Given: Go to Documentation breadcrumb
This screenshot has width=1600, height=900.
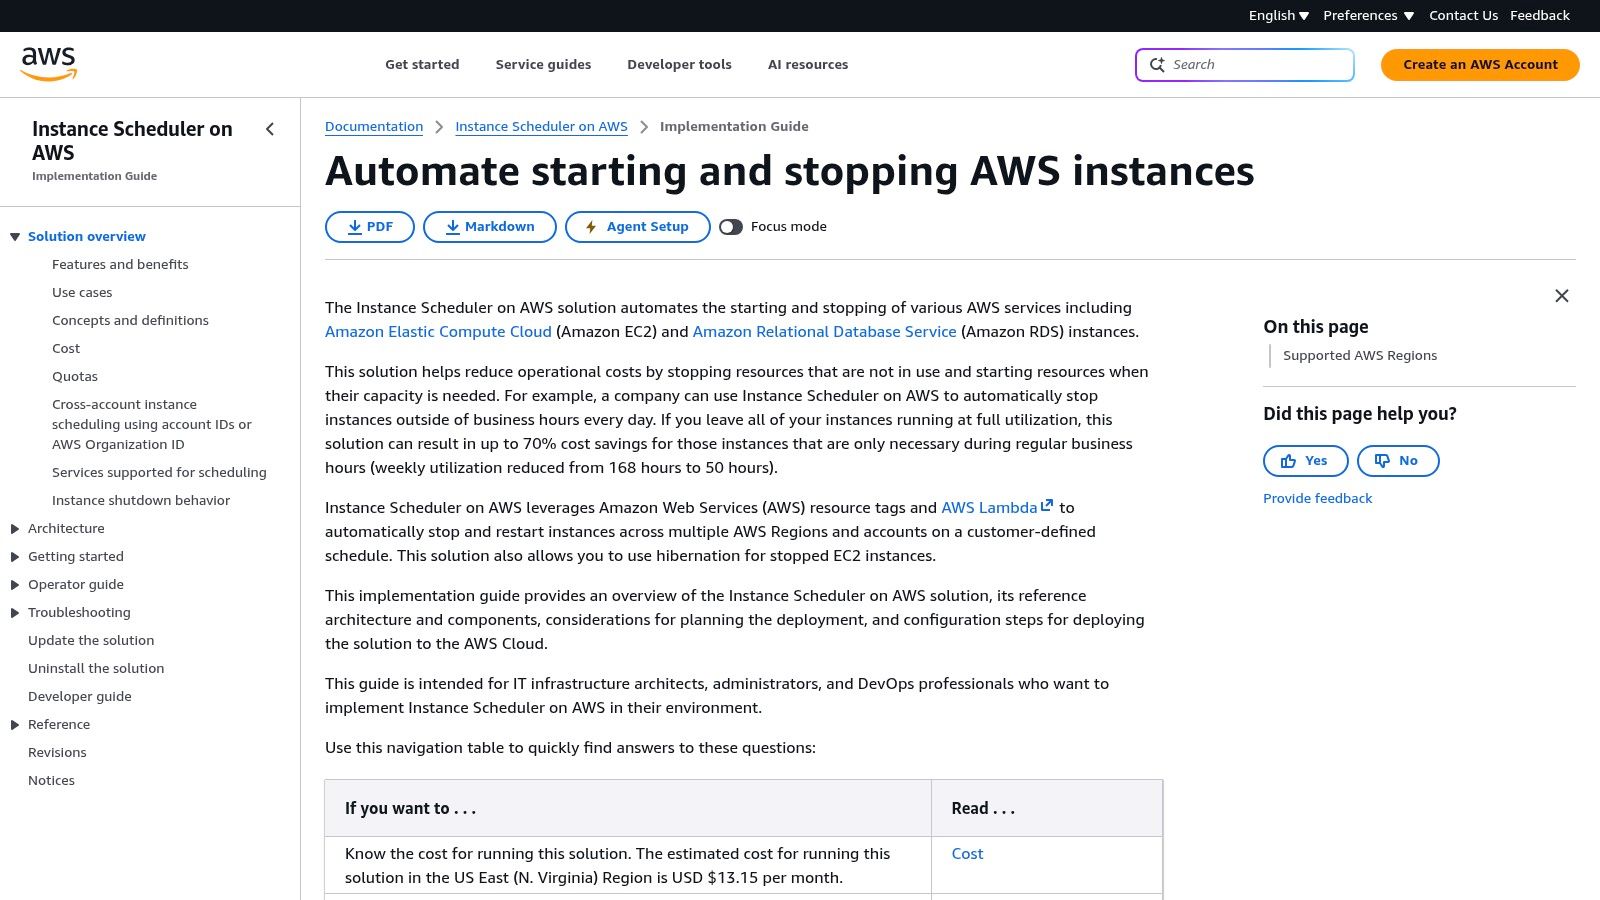Looking at the screenshot, I should [374, 127].
